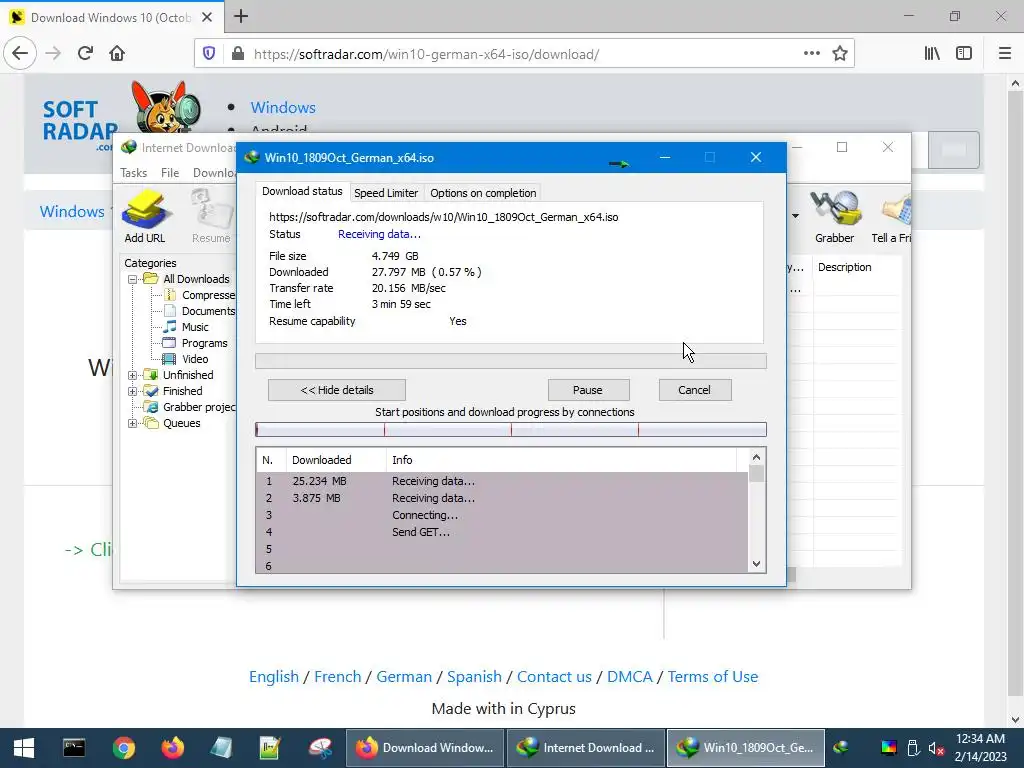Select the Video category
The height and width of the screenshot is (768, 1024).
click(195, 359)
